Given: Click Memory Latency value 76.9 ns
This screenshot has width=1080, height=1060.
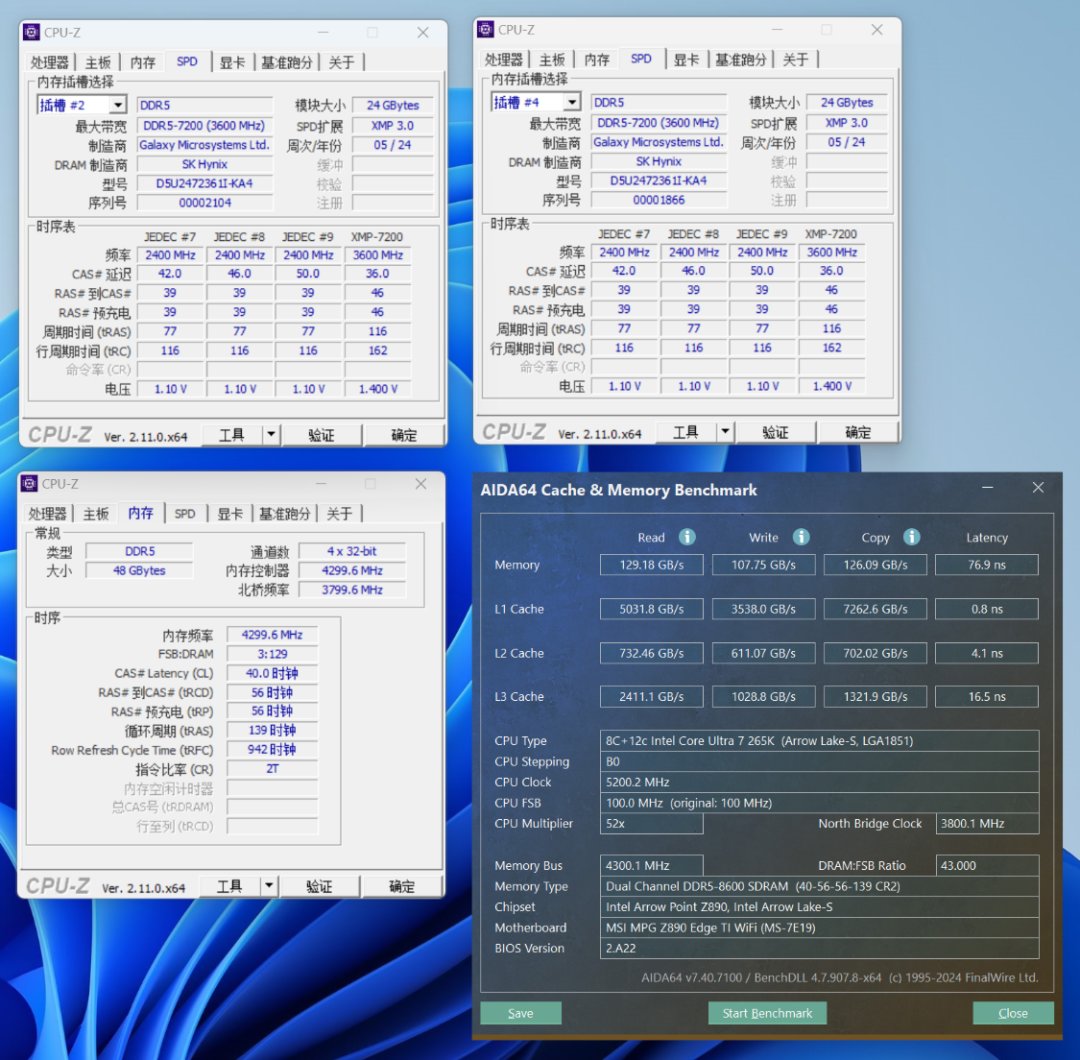Looking at the screenshot, I should click(x=987, y=565).
